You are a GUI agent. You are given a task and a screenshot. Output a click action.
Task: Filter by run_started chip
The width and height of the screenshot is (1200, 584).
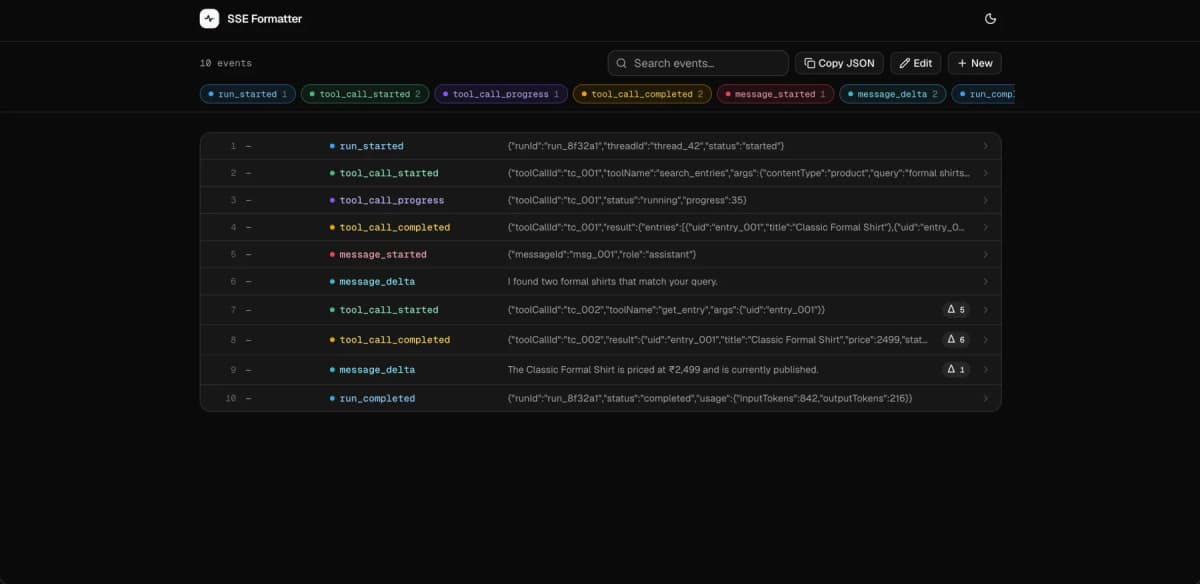click(248, 94)
